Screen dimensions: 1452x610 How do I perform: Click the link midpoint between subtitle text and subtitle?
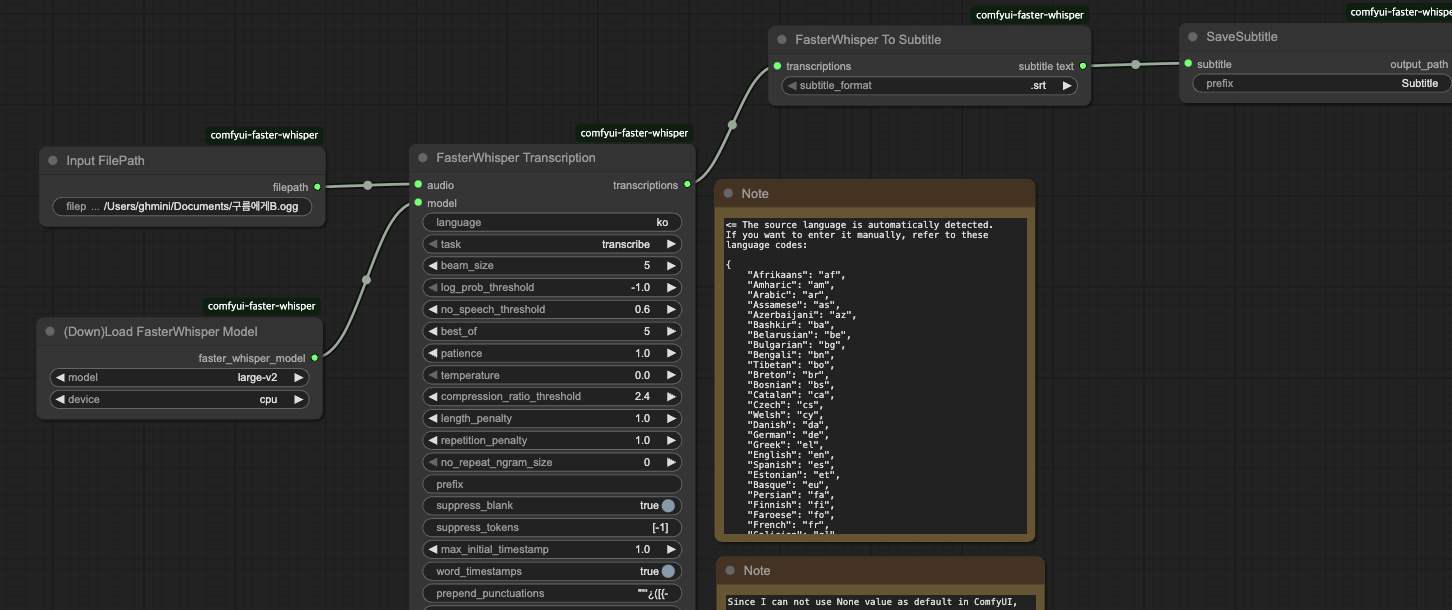click(1135, 65)
